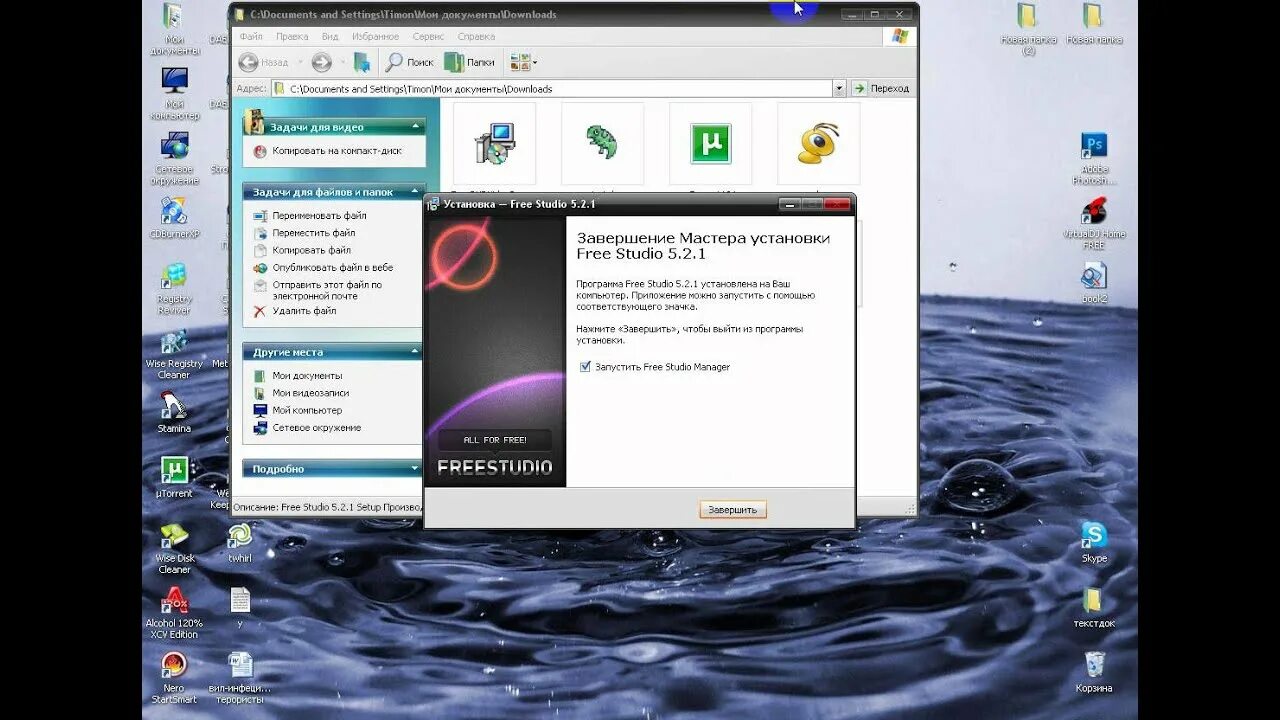1280x720 pixels.
Task: Open the Сервис menu in Explorer
Action: click(x=428, y=36)
